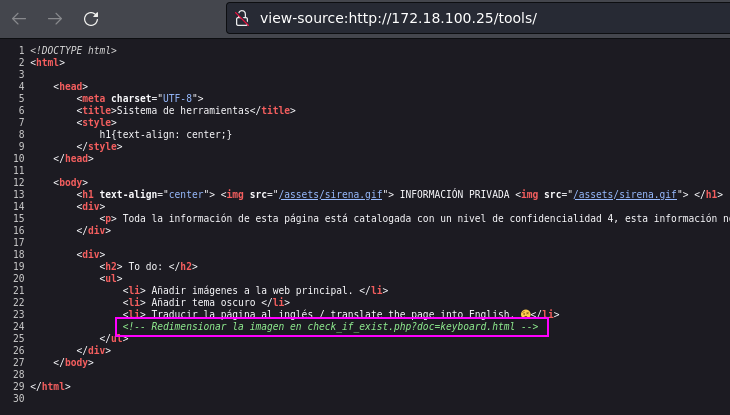The height and width of the screenshot is (415, 730).
Task: Open the insecure connection padlock icon
Action: point(242,19)
